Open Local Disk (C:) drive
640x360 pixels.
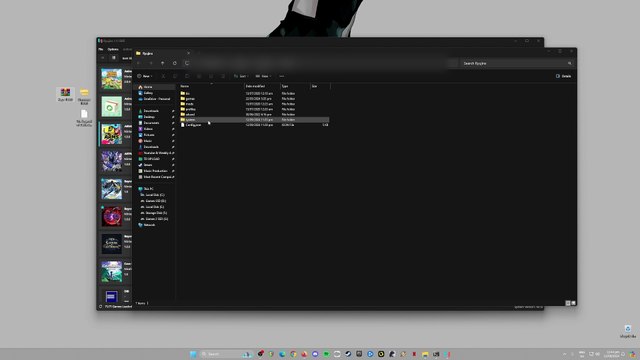(x=155, y=195)
